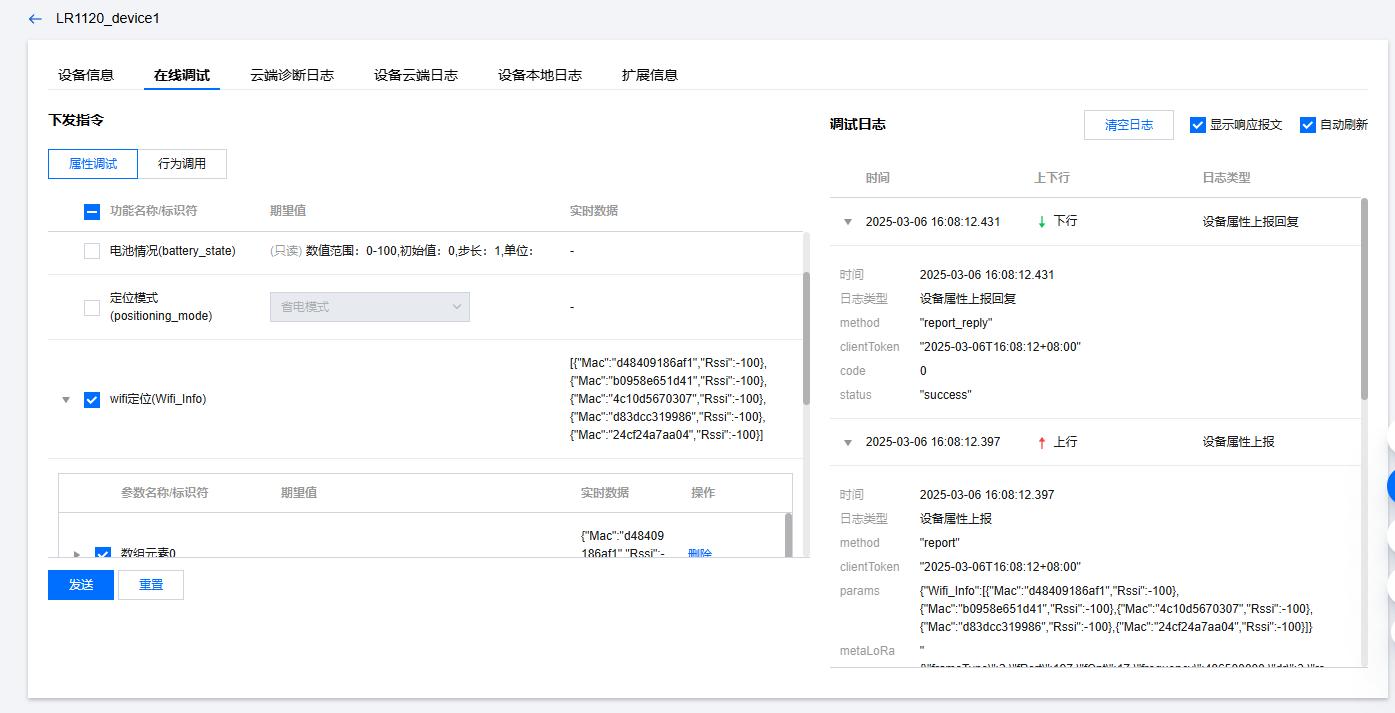Click the params value in report log
This screenshot has height=713, width=1395.
click(1116, 609)
